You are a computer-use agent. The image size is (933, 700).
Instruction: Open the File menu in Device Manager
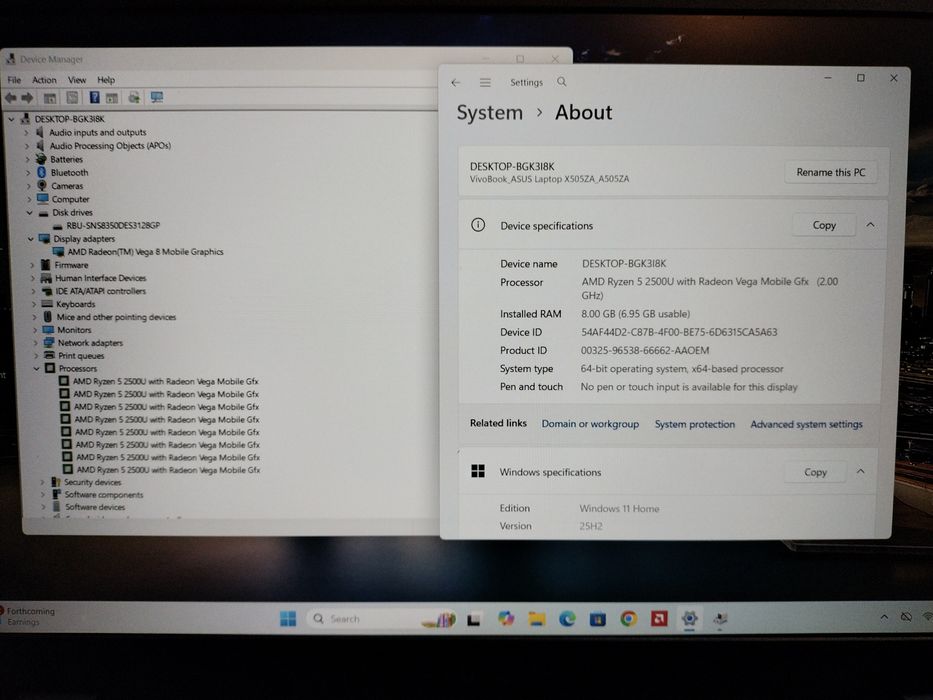coord(14,80)
